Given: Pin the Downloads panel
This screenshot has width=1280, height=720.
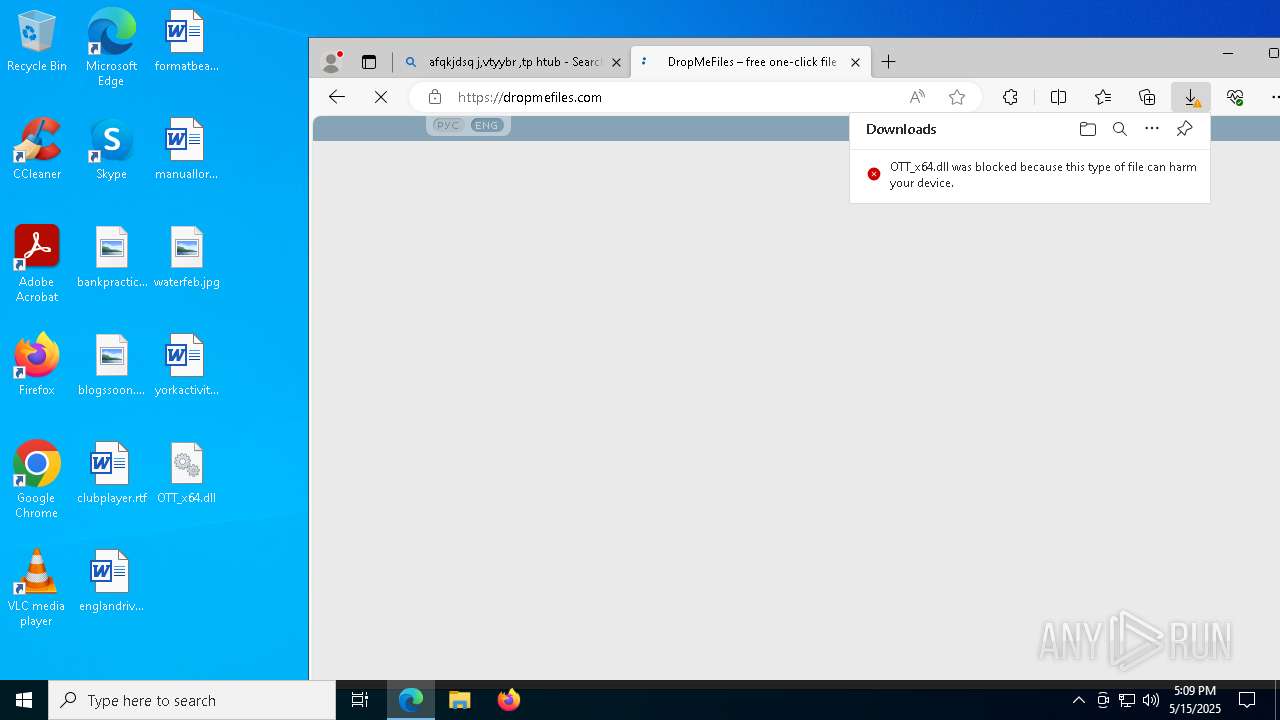Looking at the screenshot, I should [1184, 129].
